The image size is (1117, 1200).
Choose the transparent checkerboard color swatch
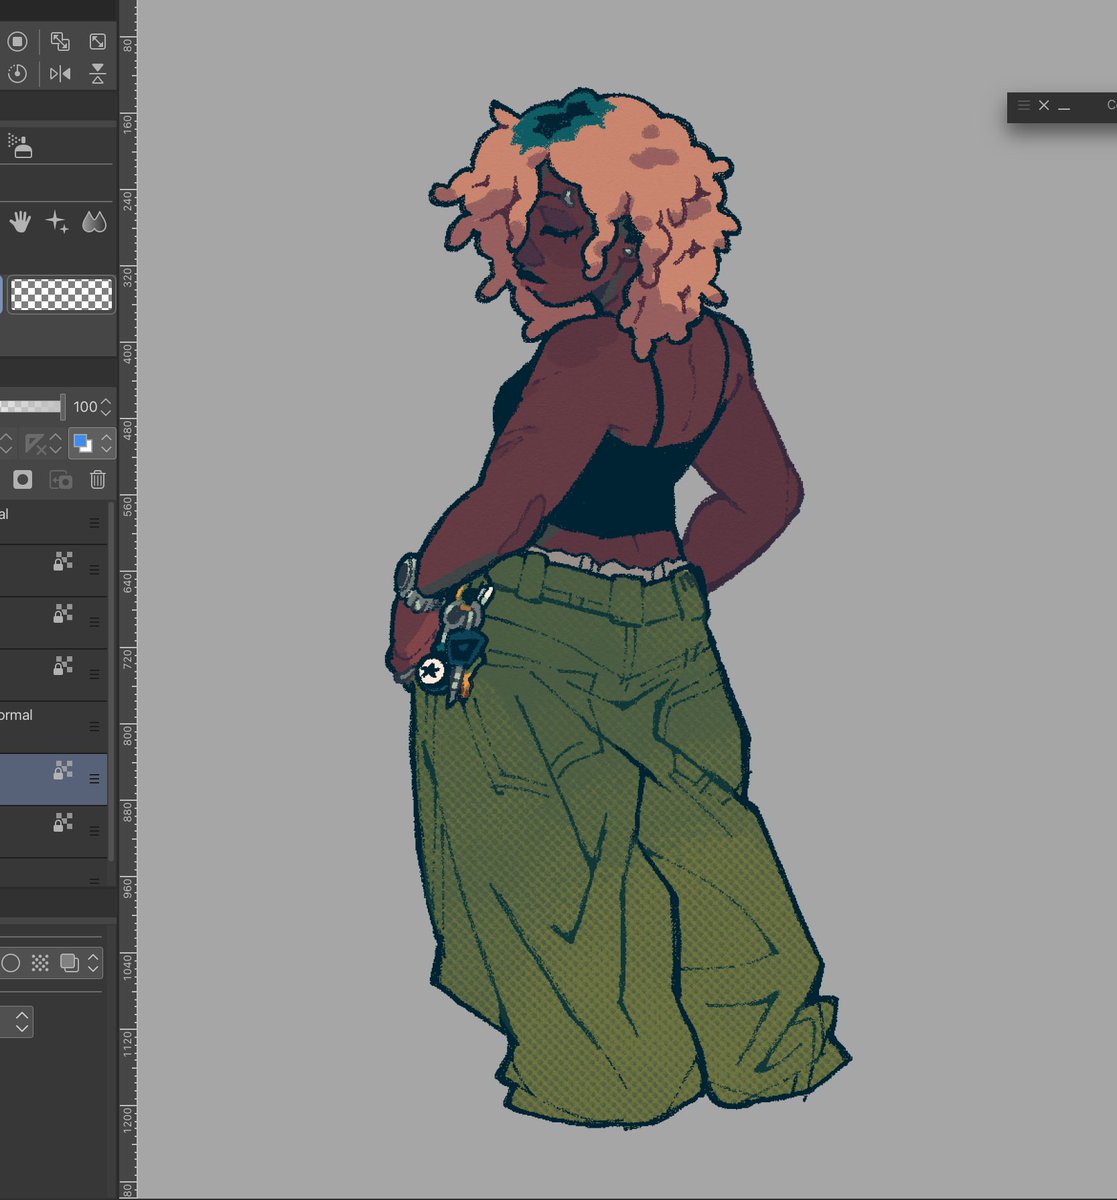pyautogui.click(x=62, y=295)
